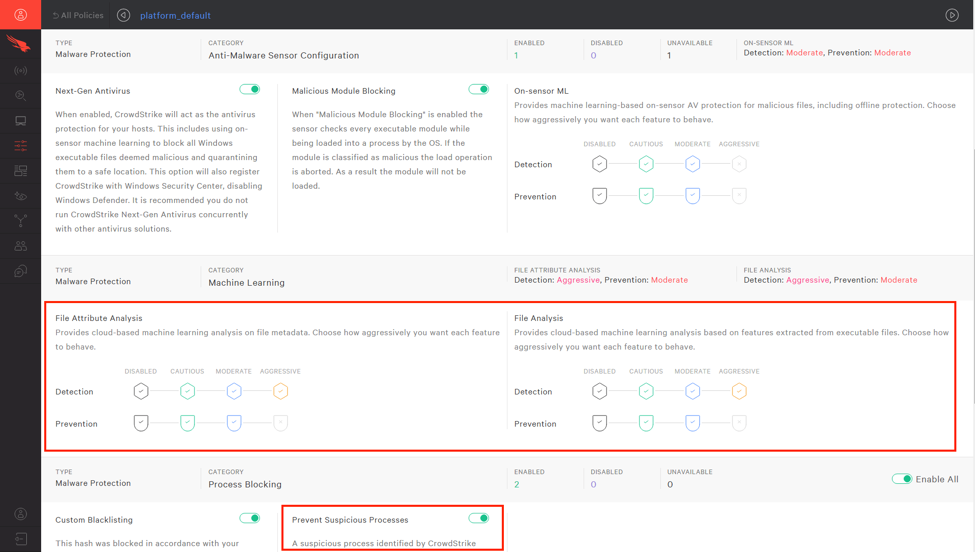Click the On-sensor ML heading
The width and height of the screenshot is (975, 552).
[541, 91]
